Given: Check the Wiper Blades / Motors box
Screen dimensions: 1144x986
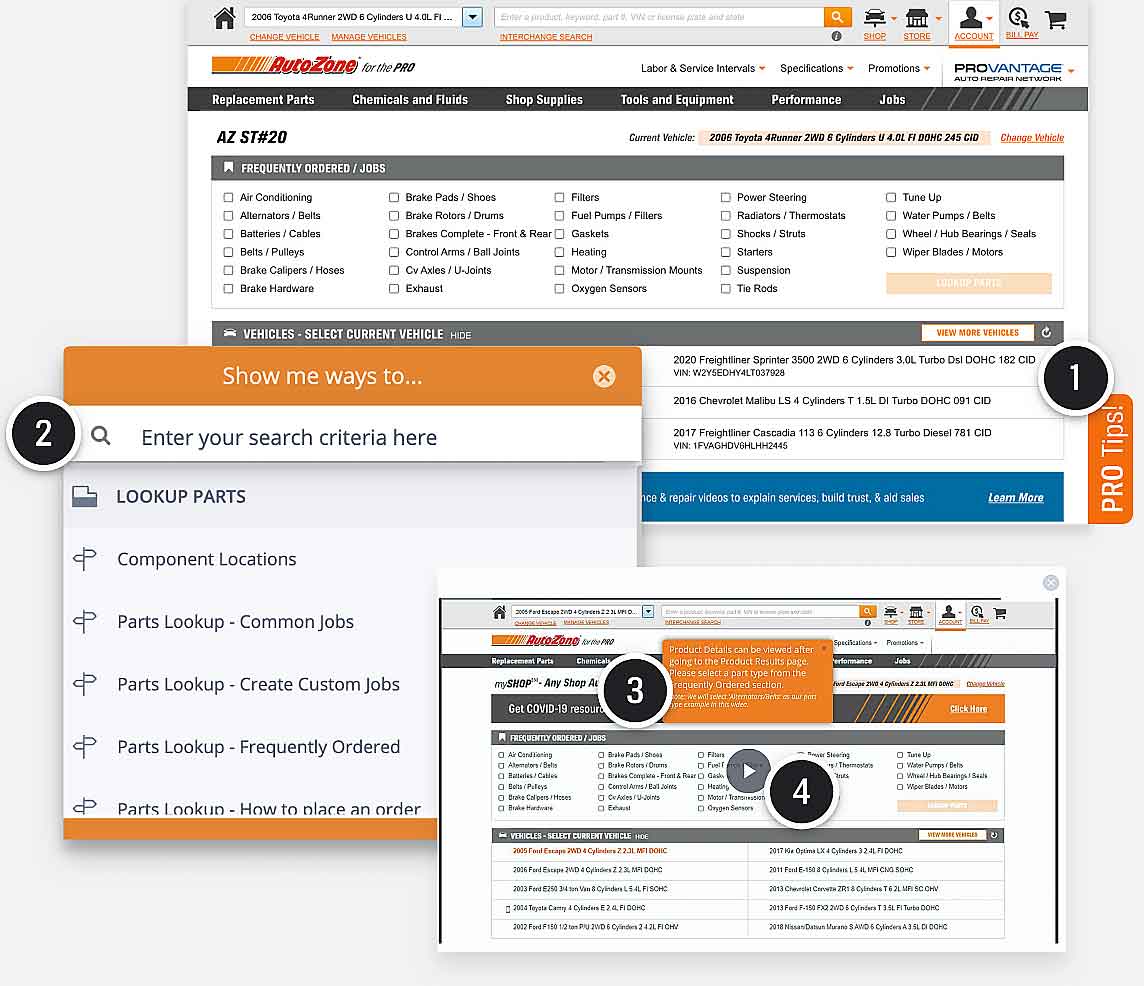Looking at the screenshot, I should (891, 252).
